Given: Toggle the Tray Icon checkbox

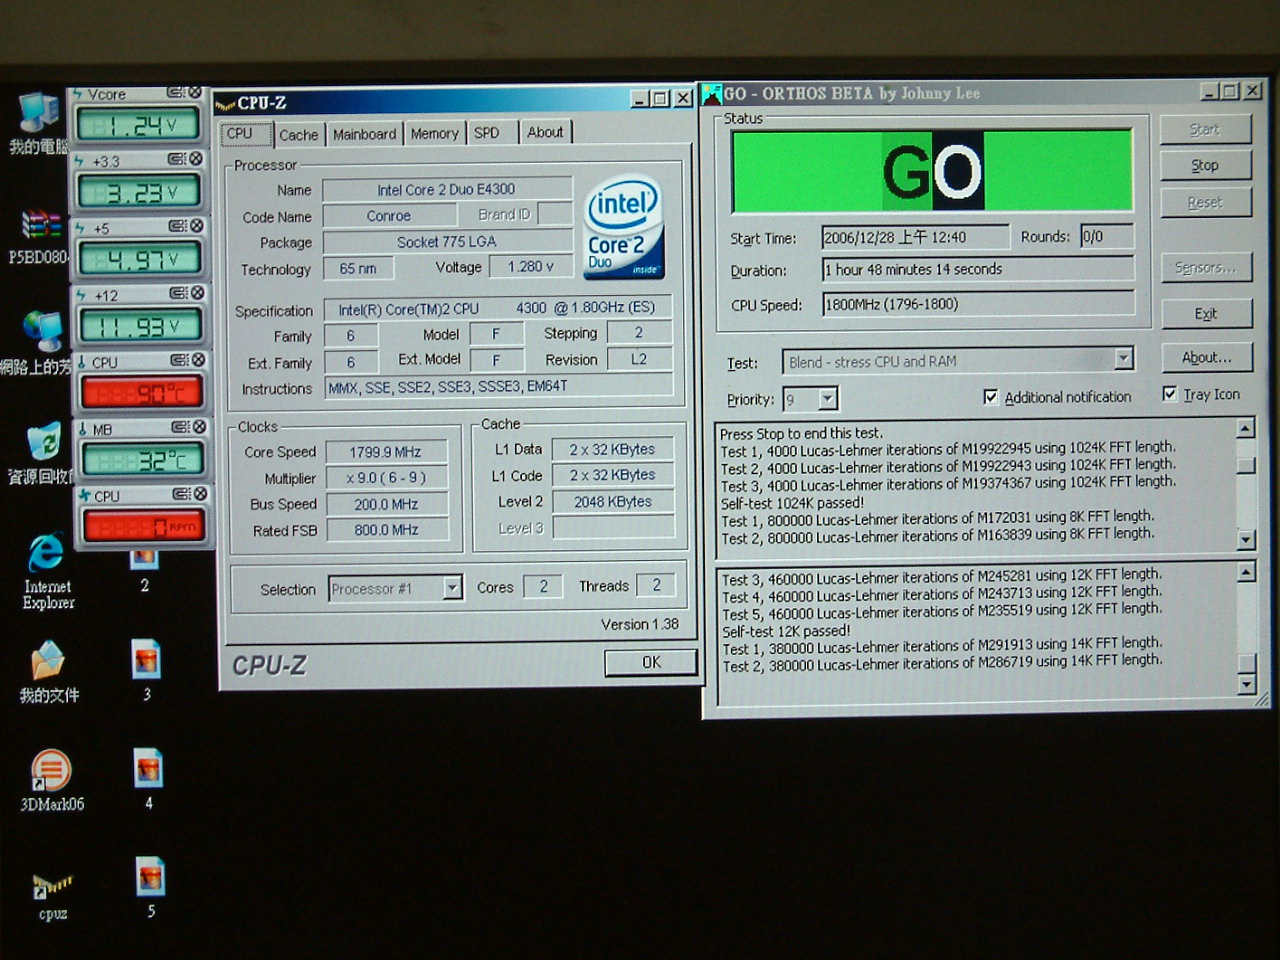Looking at the screenshot, I should [1169, 394].
